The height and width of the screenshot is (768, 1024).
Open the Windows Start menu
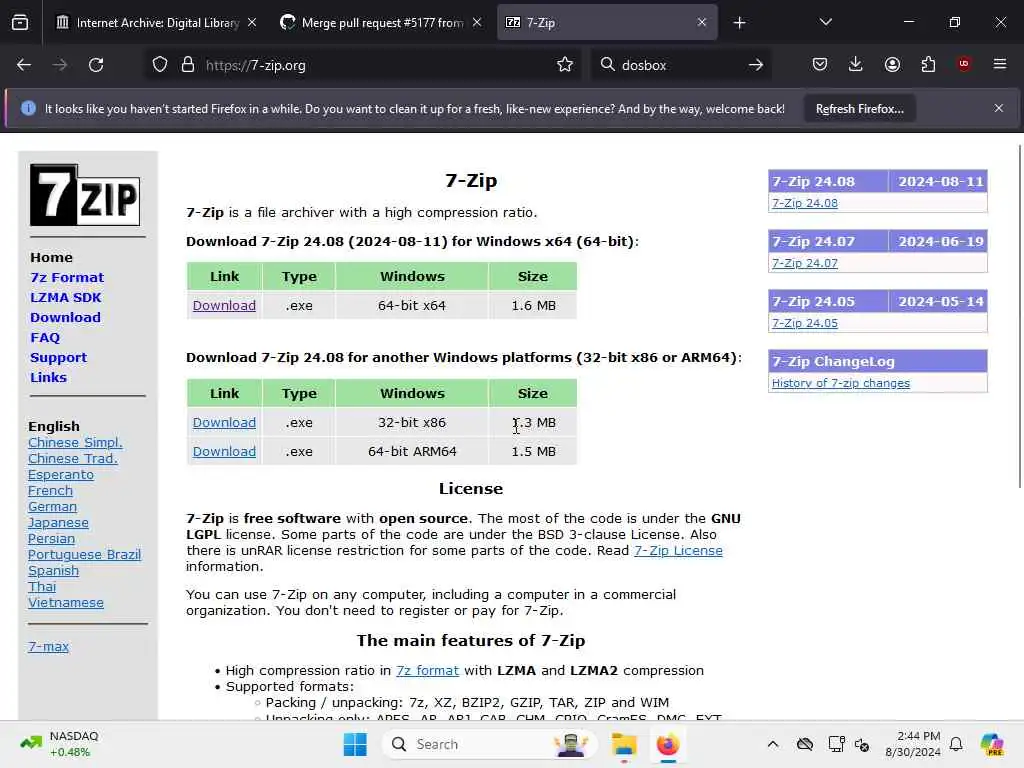(x=355, y=744)
